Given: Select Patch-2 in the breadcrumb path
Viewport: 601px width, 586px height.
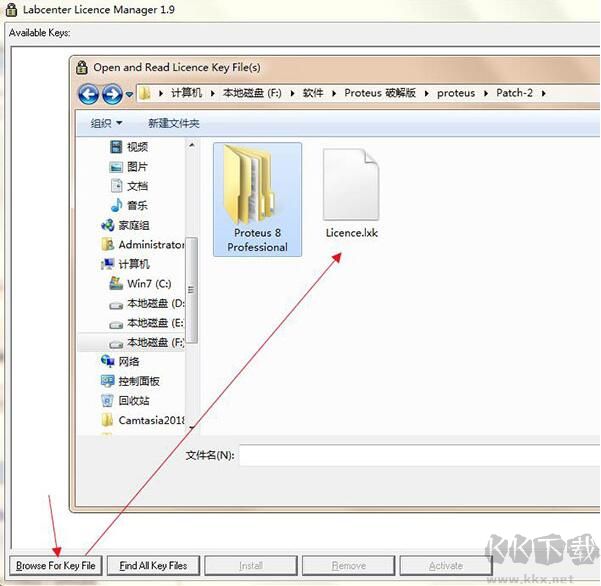Looking at the screenshot, I should [x=514, y=93].
